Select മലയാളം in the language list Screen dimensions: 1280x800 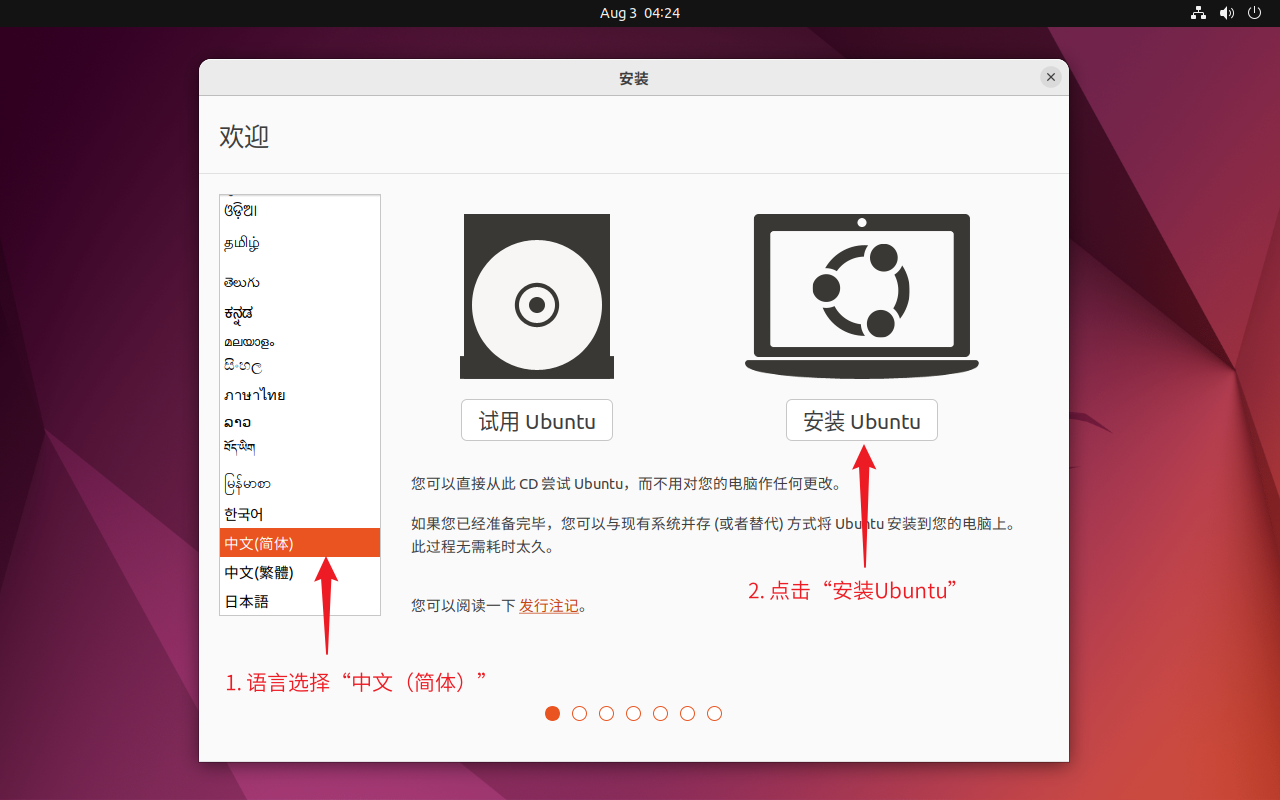[248, 341]
